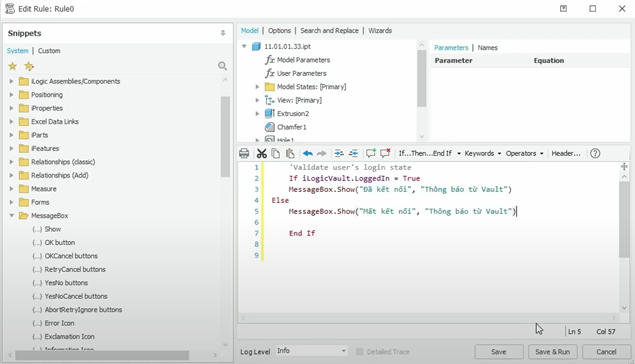Uncomment the selected lines icon
This screenshot has height=364, width=635.
(x=385, y=153)
